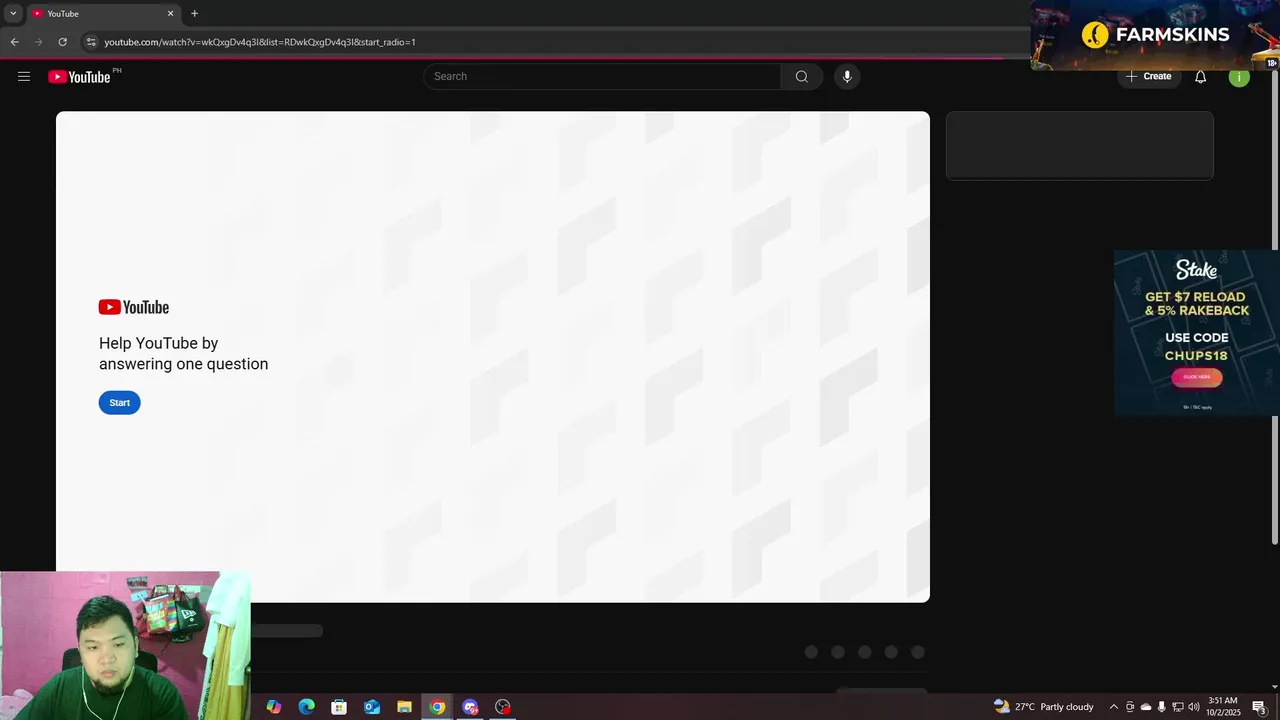
Task: Launch Microsoft Edge from taskbar
Action: 306,707
